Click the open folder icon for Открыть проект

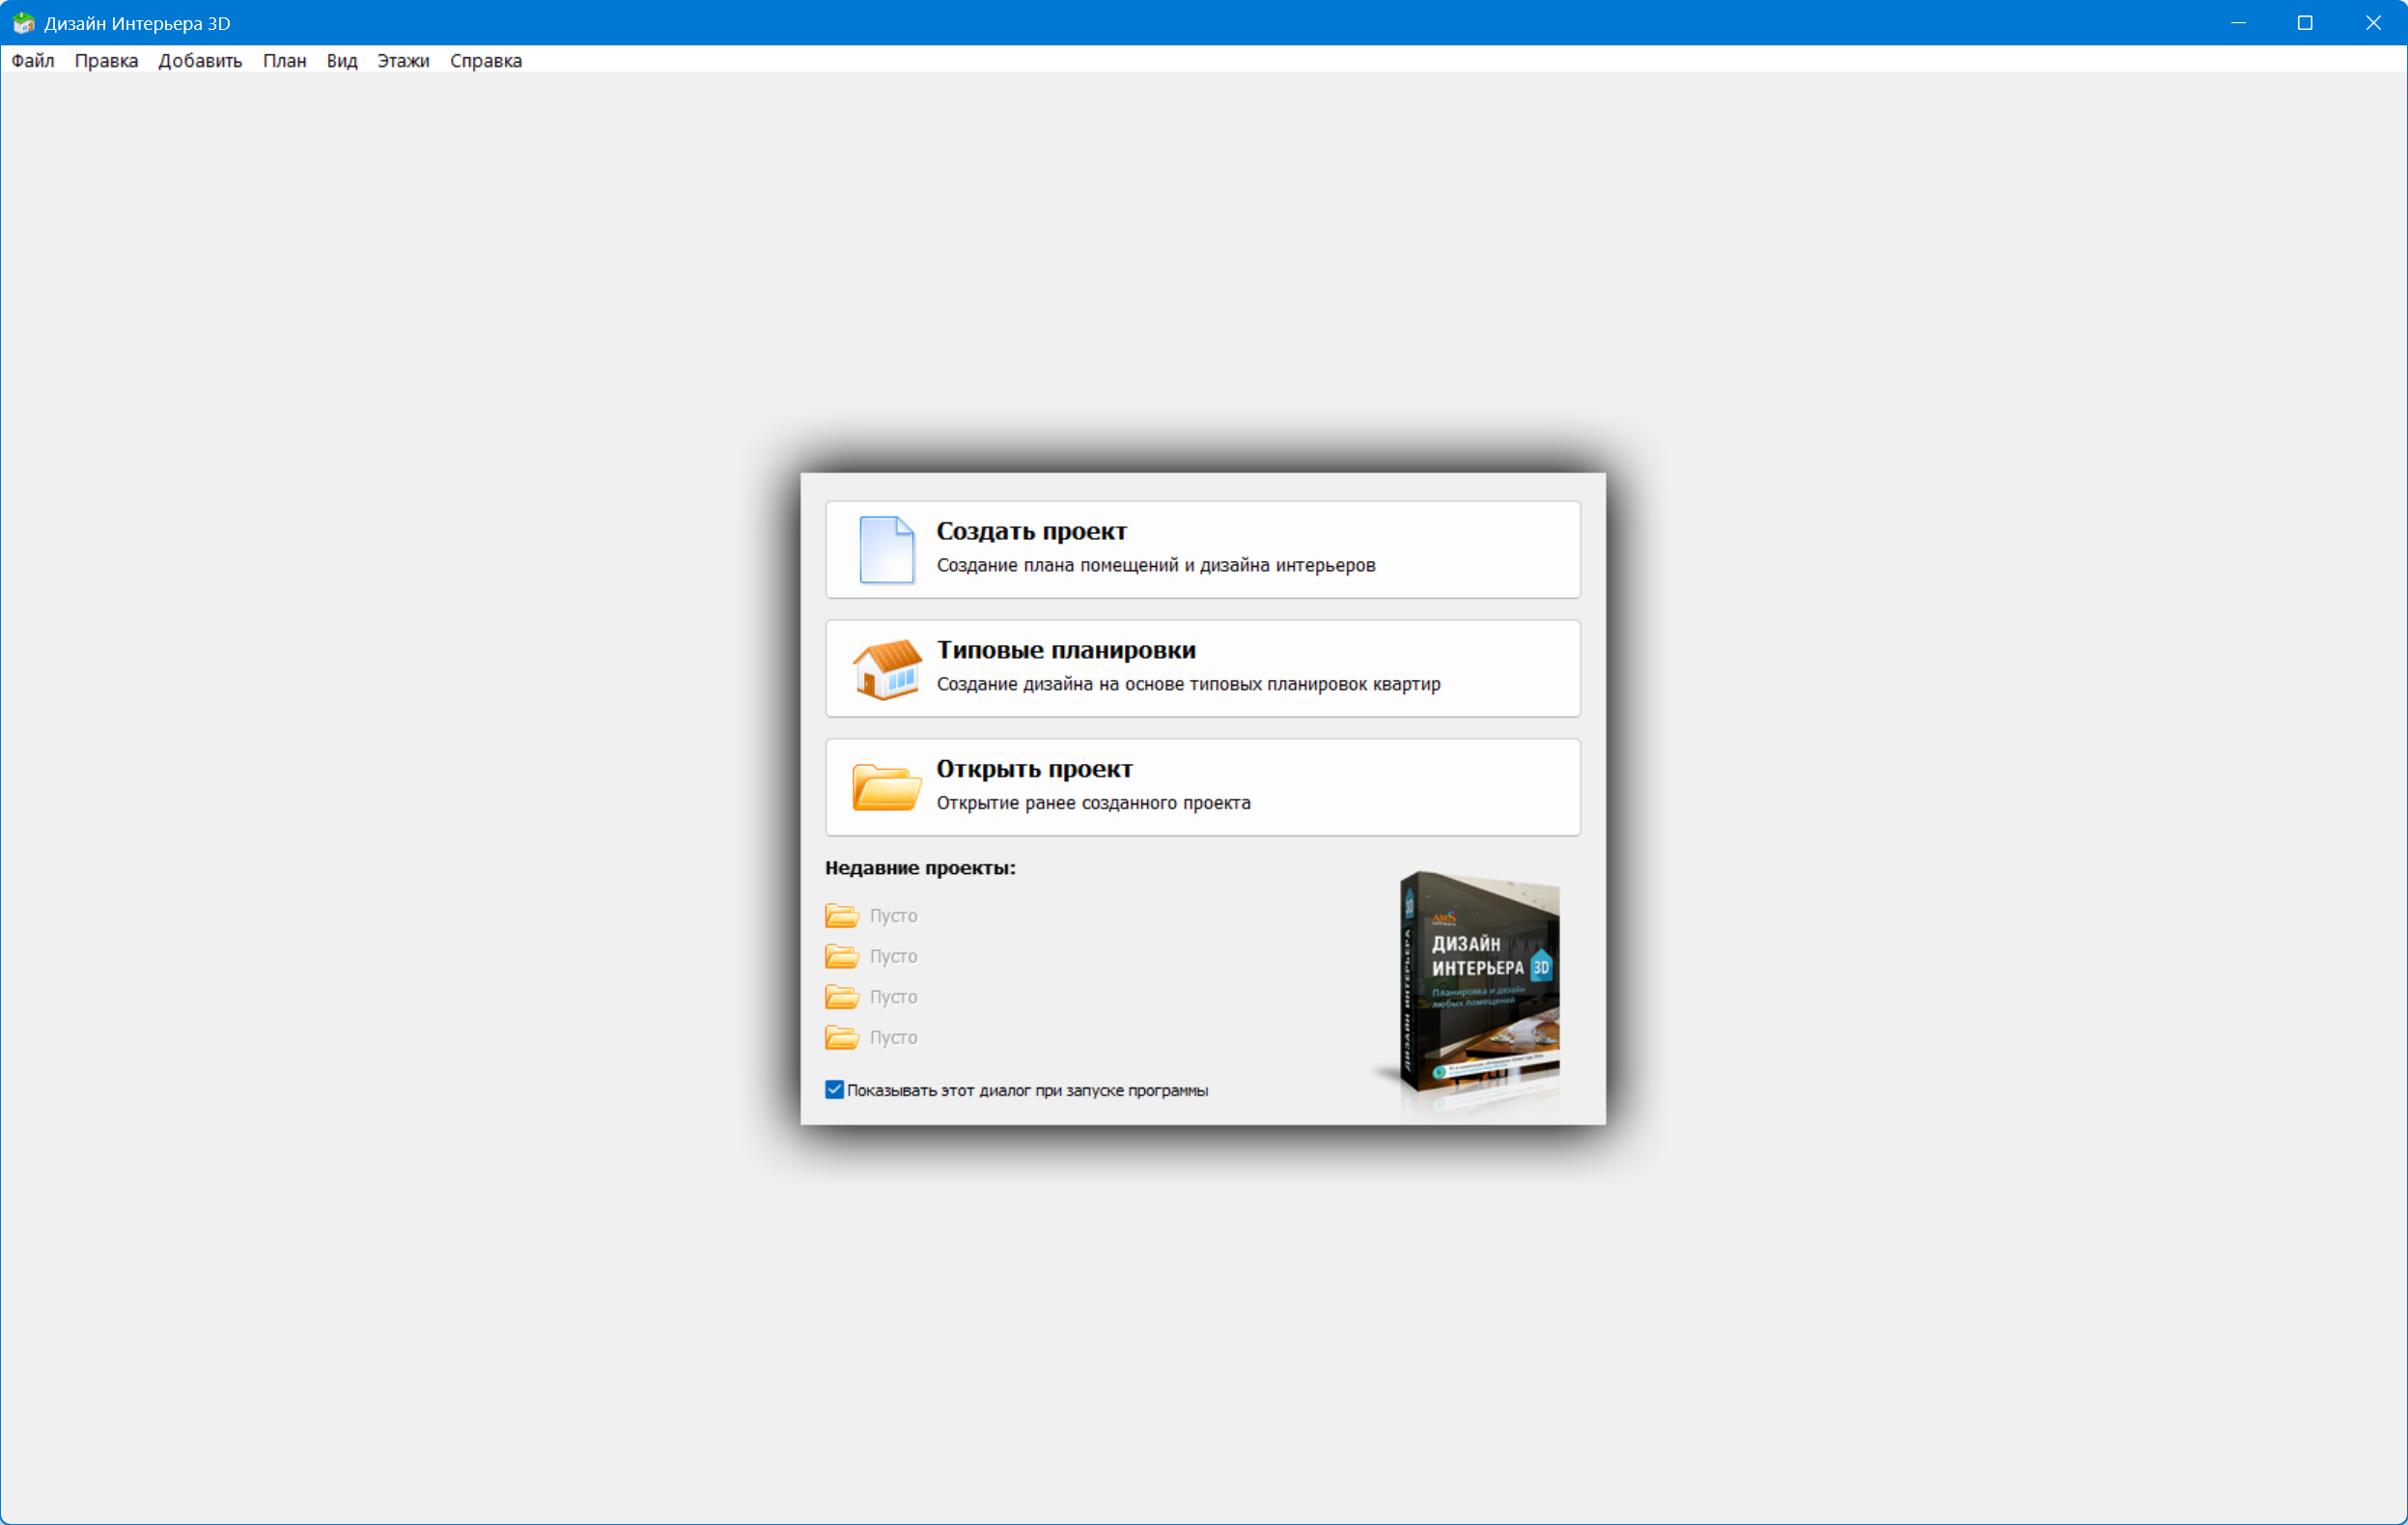pos(886,787)
